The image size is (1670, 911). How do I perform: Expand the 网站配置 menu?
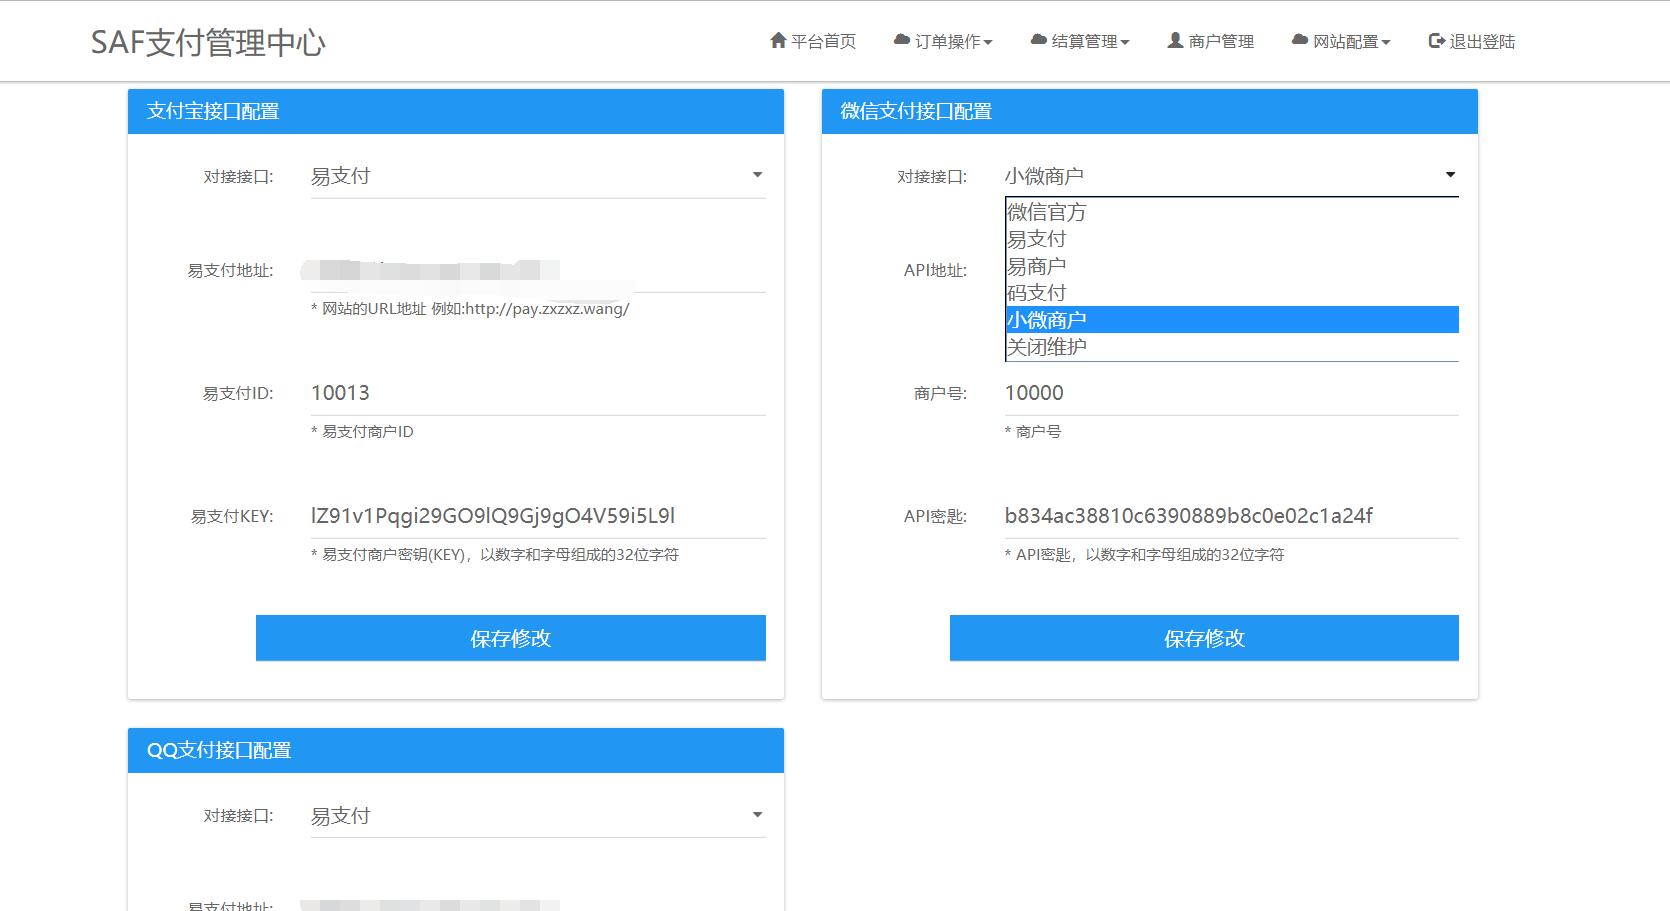(x=1341, y=41)
